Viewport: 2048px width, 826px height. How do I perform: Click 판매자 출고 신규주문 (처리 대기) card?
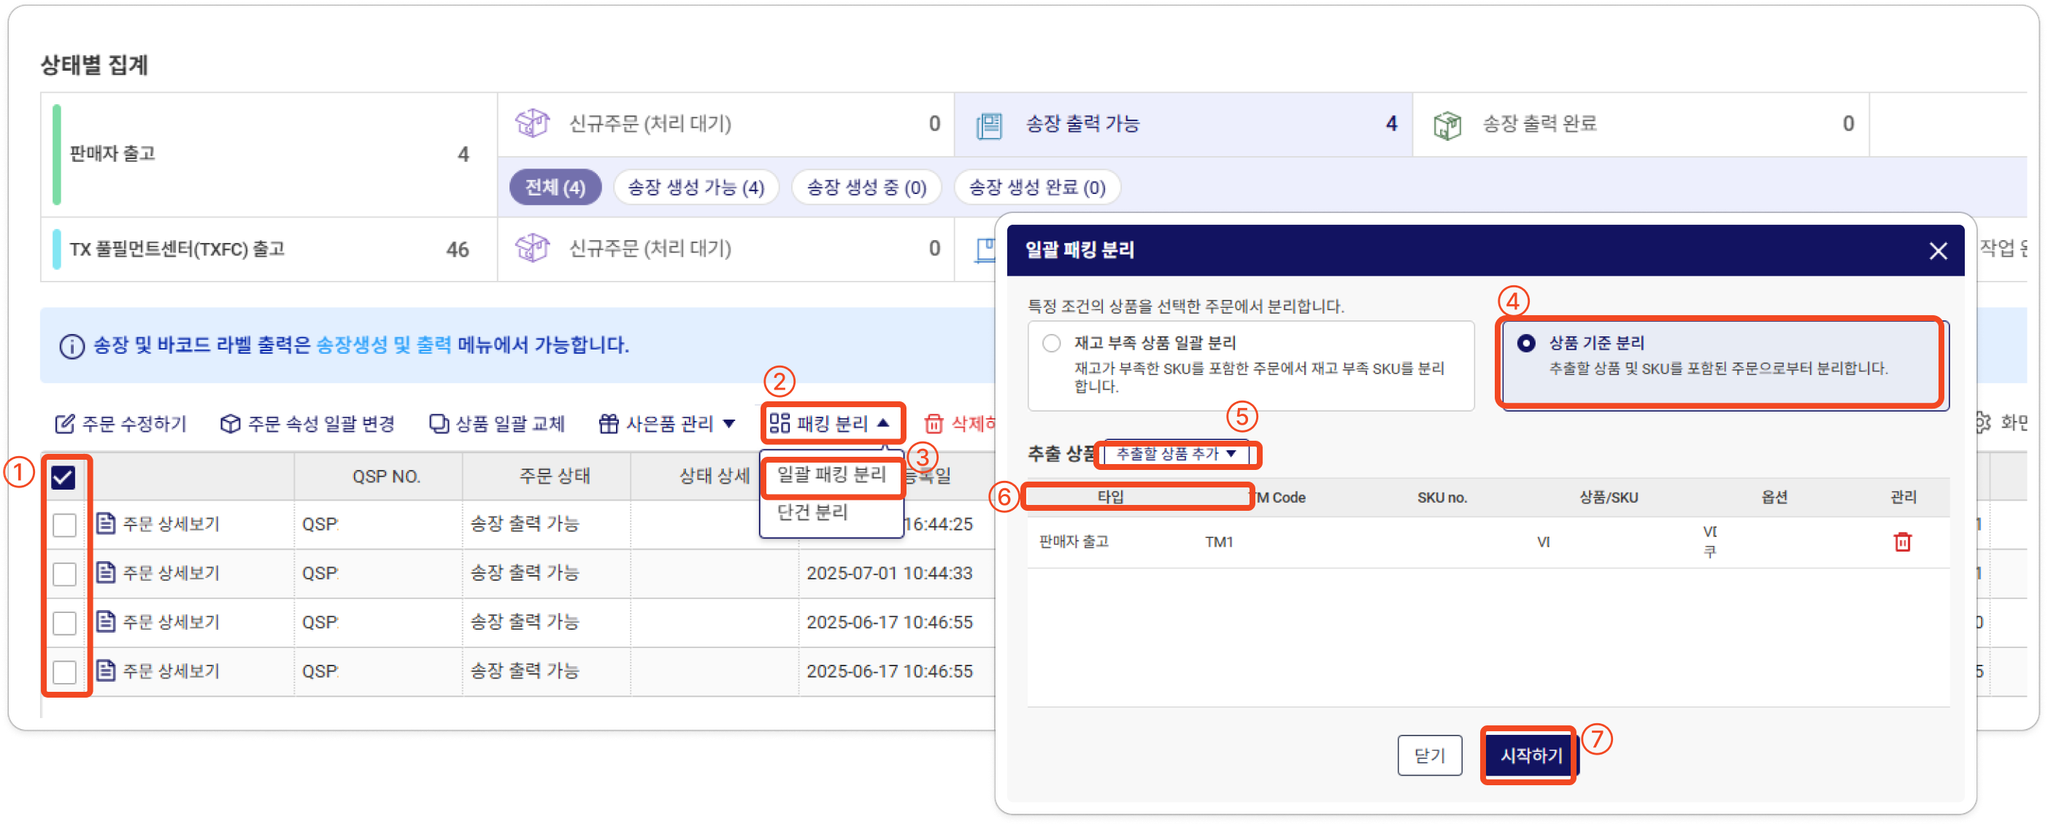[x=726, y=124]
